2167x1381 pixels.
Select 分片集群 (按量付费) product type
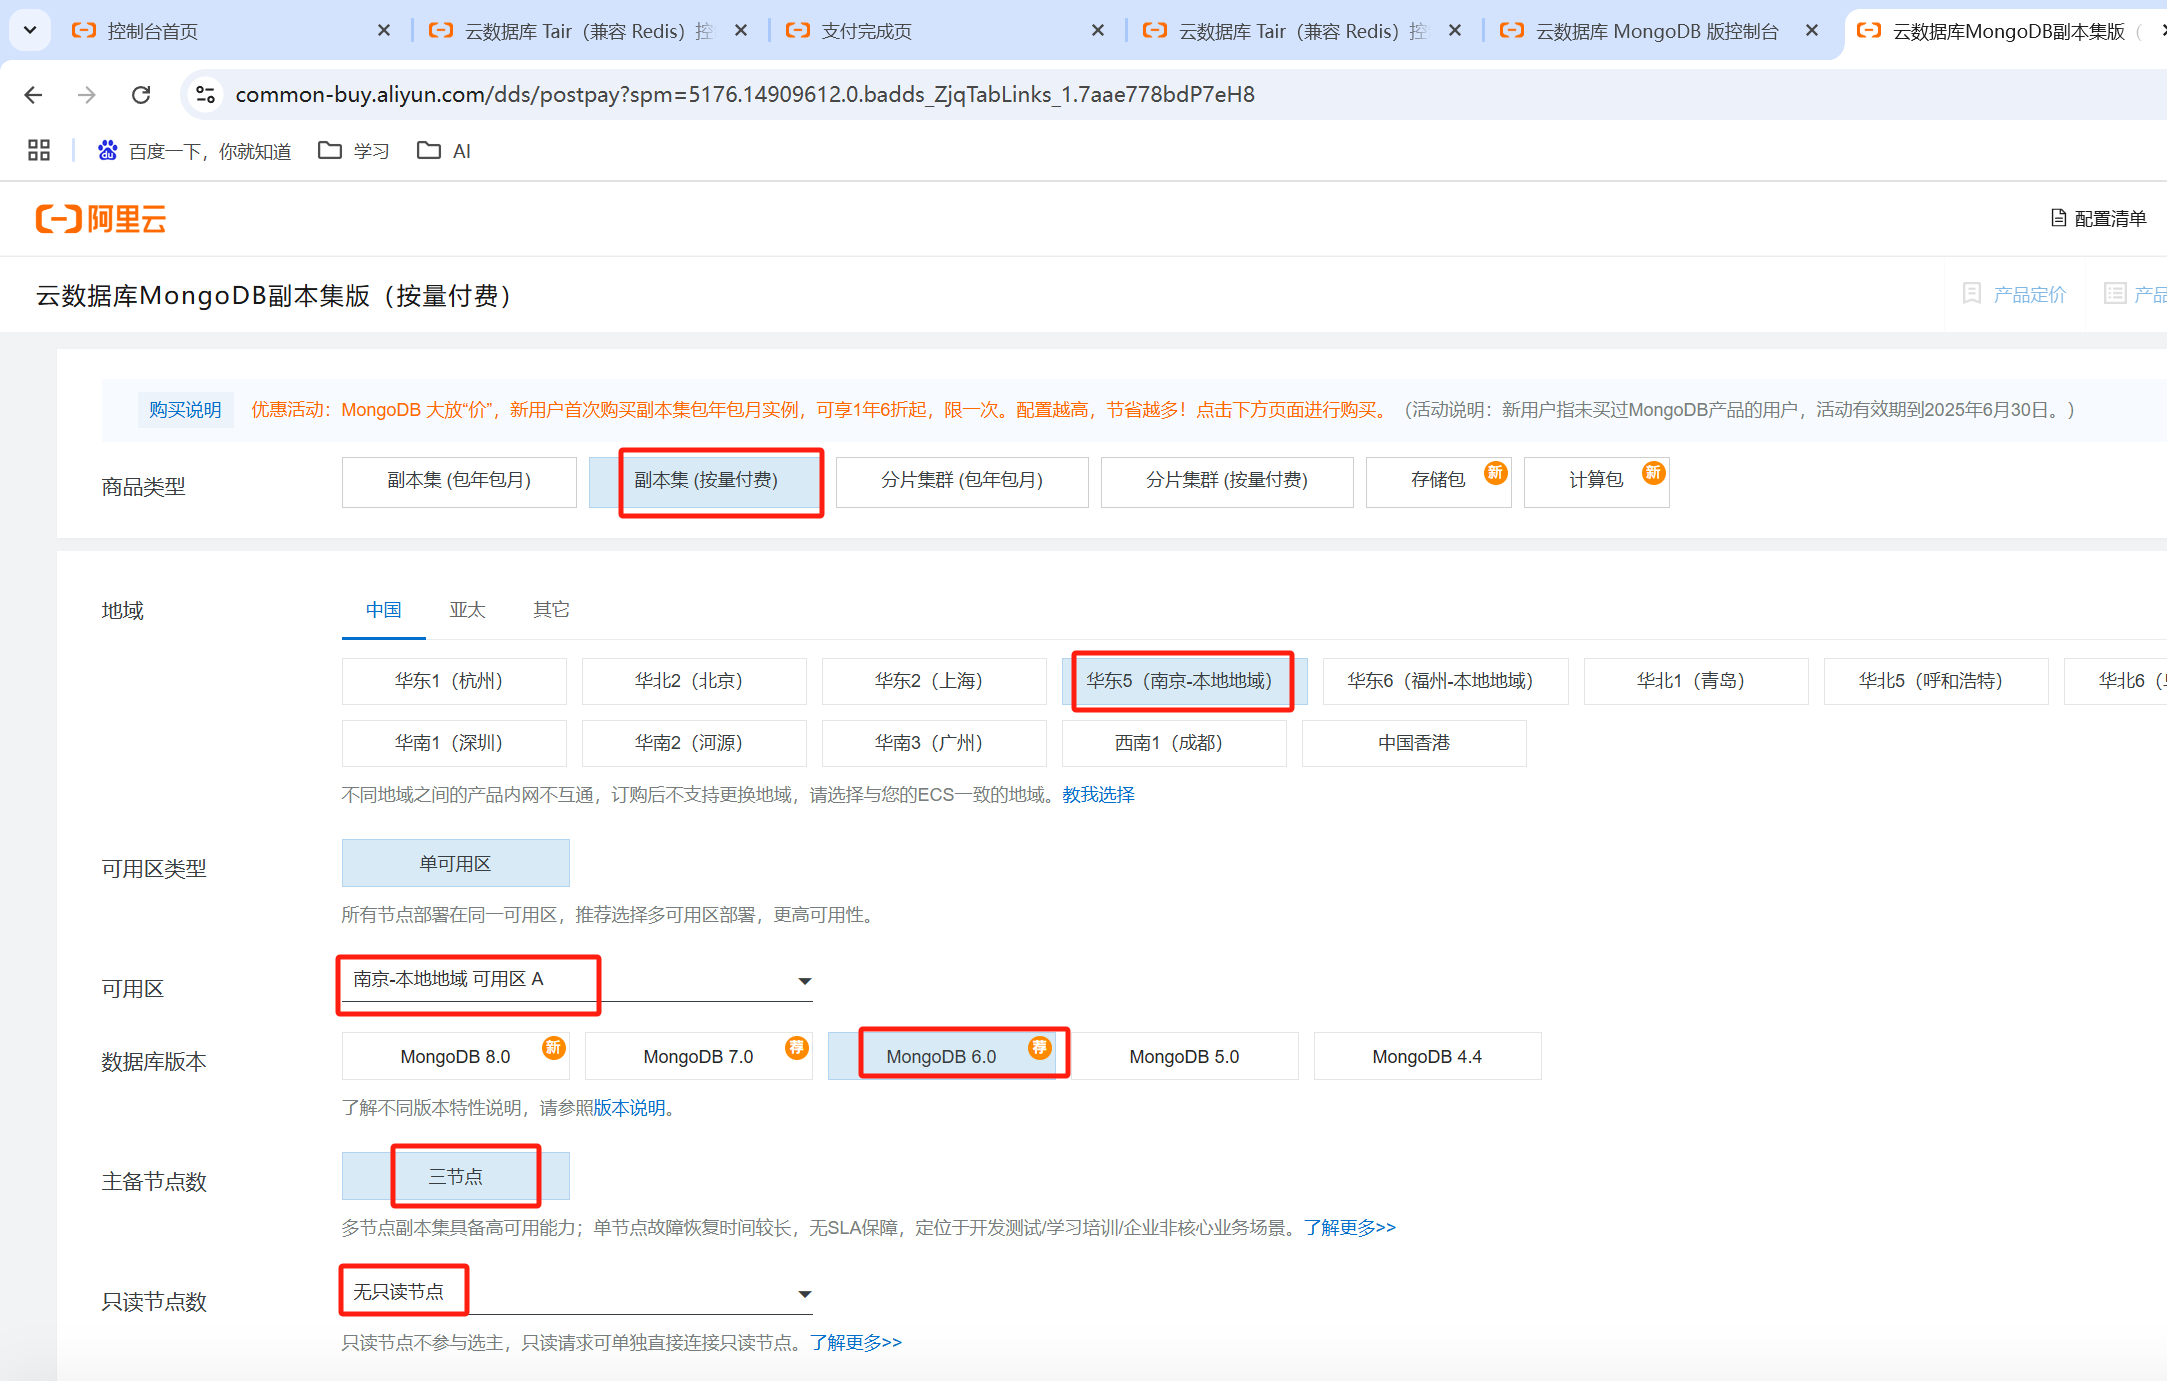(x=1227, y=481)
